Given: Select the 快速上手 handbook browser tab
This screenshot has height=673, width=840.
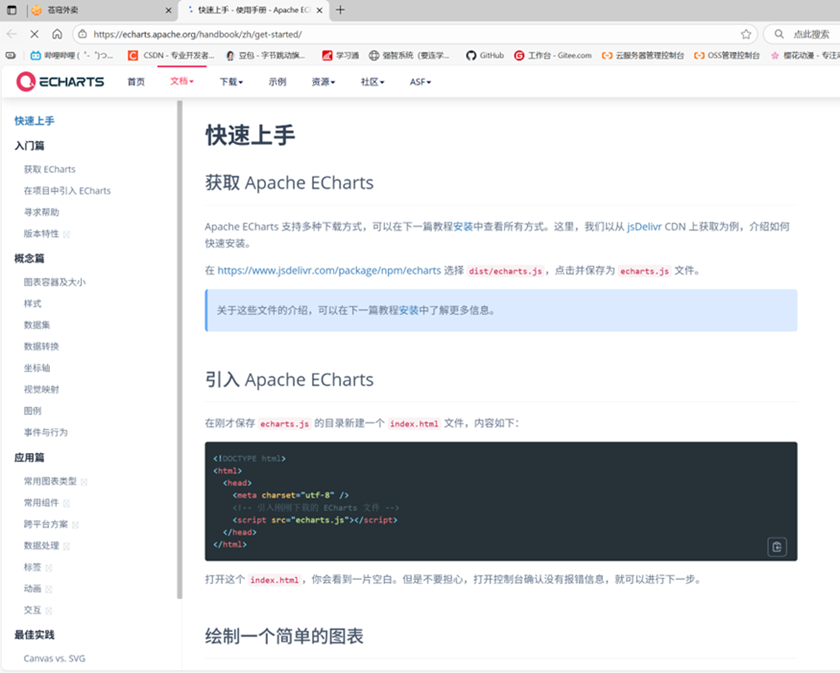Looking at the screenshot, I should click(254, 10).
